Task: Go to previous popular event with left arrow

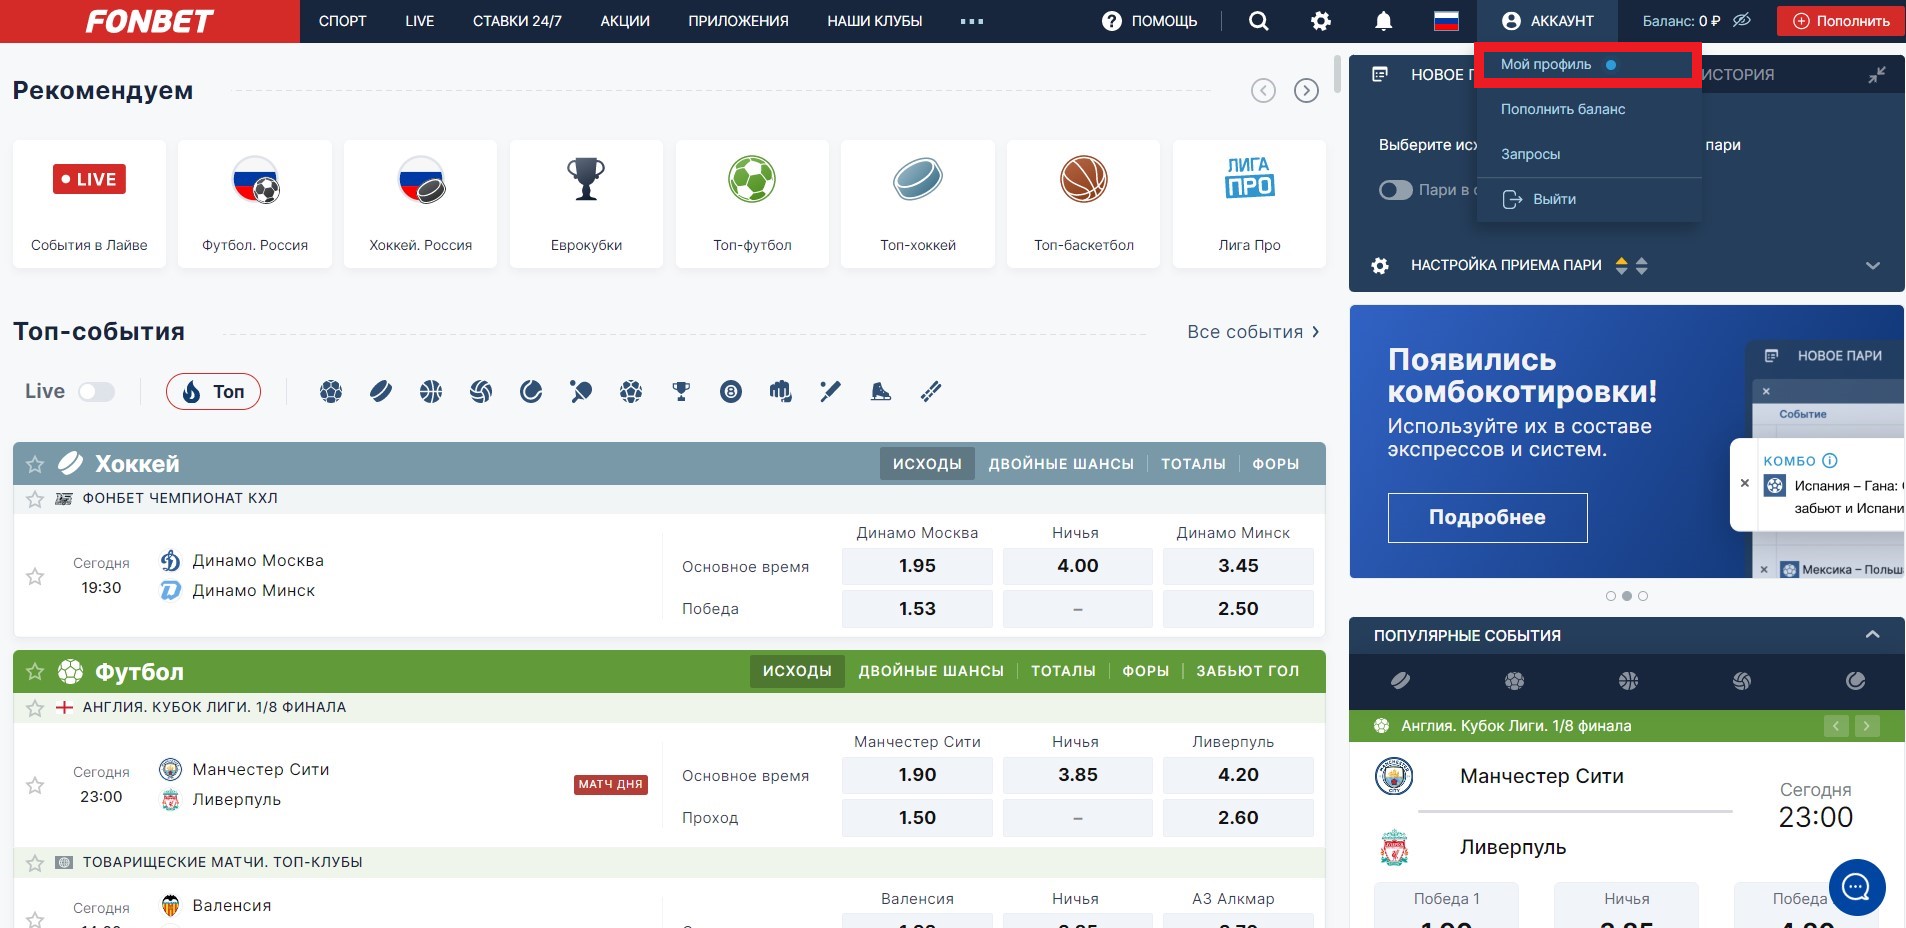Action: coord(1836,726)
